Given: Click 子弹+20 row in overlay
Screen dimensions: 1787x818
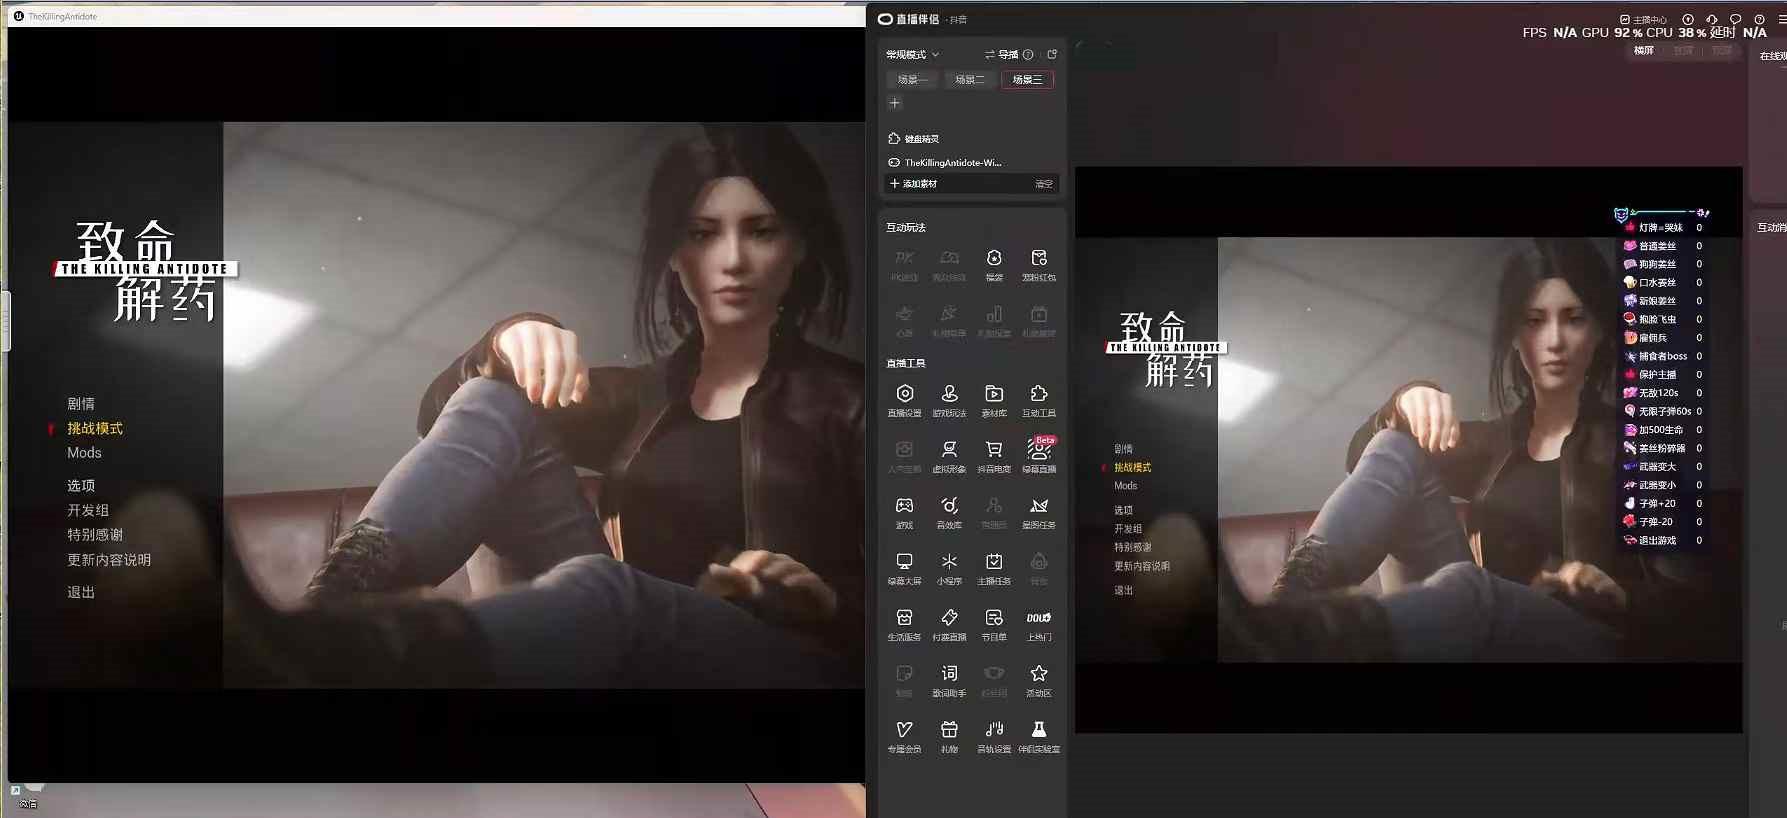Looking at the screenshot, I should click(x=1664, y=503).
